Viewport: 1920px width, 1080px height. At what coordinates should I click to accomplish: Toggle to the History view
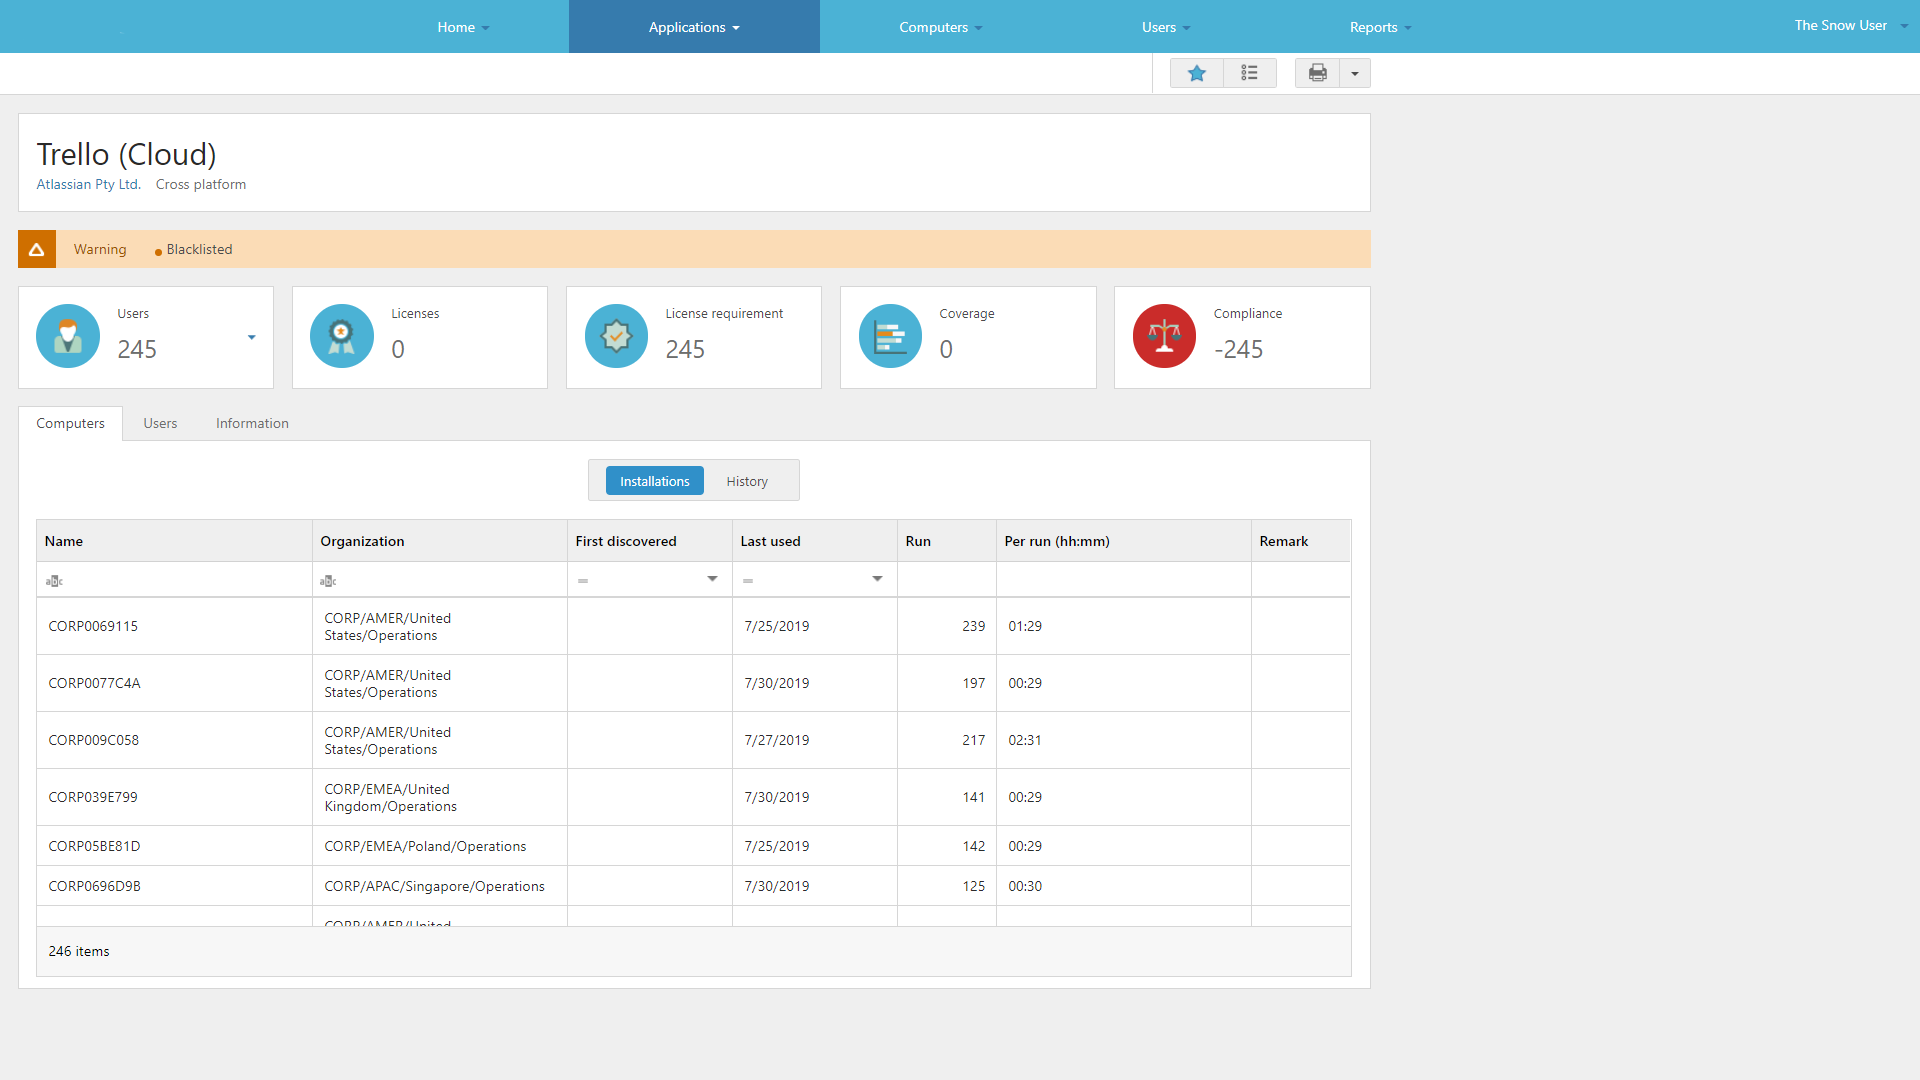(x=747, y=481)
